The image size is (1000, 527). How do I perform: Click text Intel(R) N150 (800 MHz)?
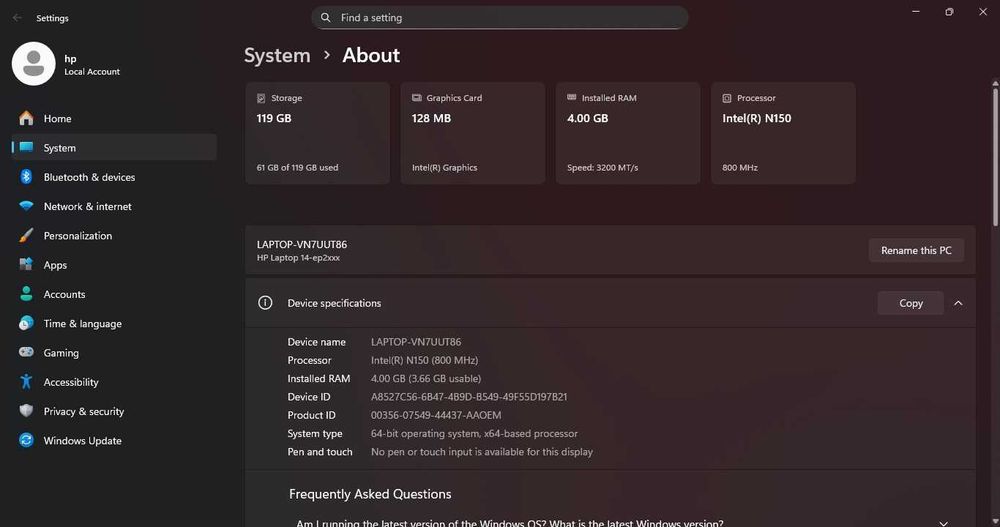tap(424, 360)
